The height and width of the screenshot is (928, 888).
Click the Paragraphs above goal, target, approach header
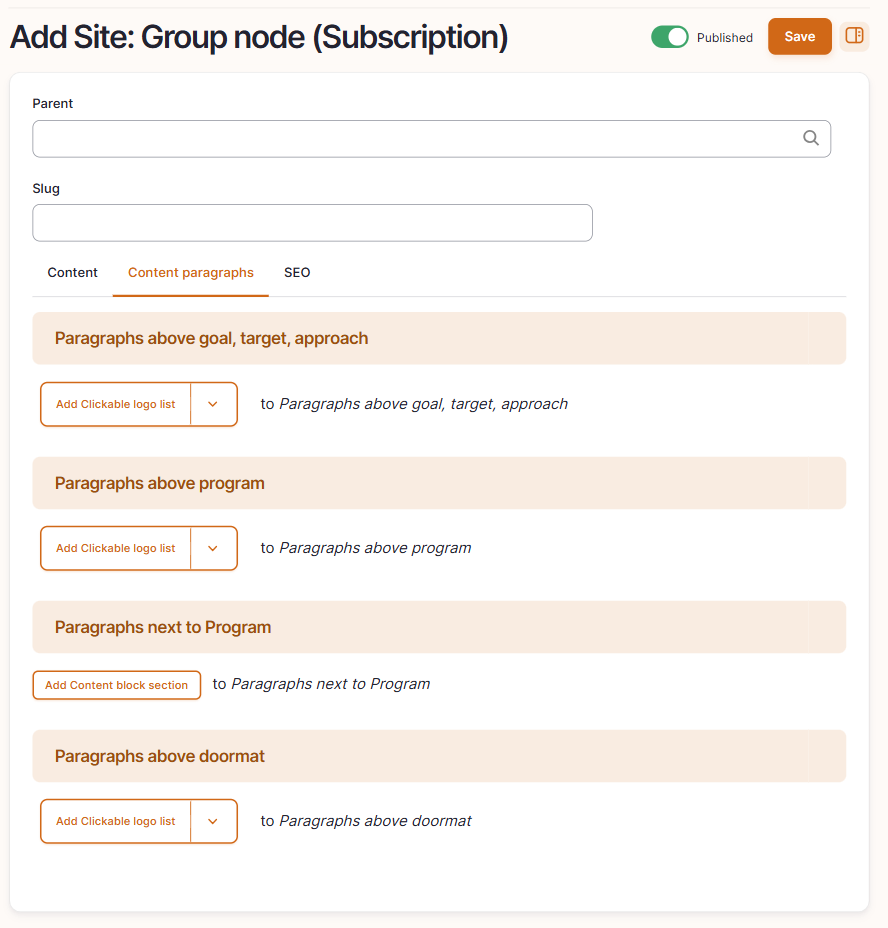point(439,338)
